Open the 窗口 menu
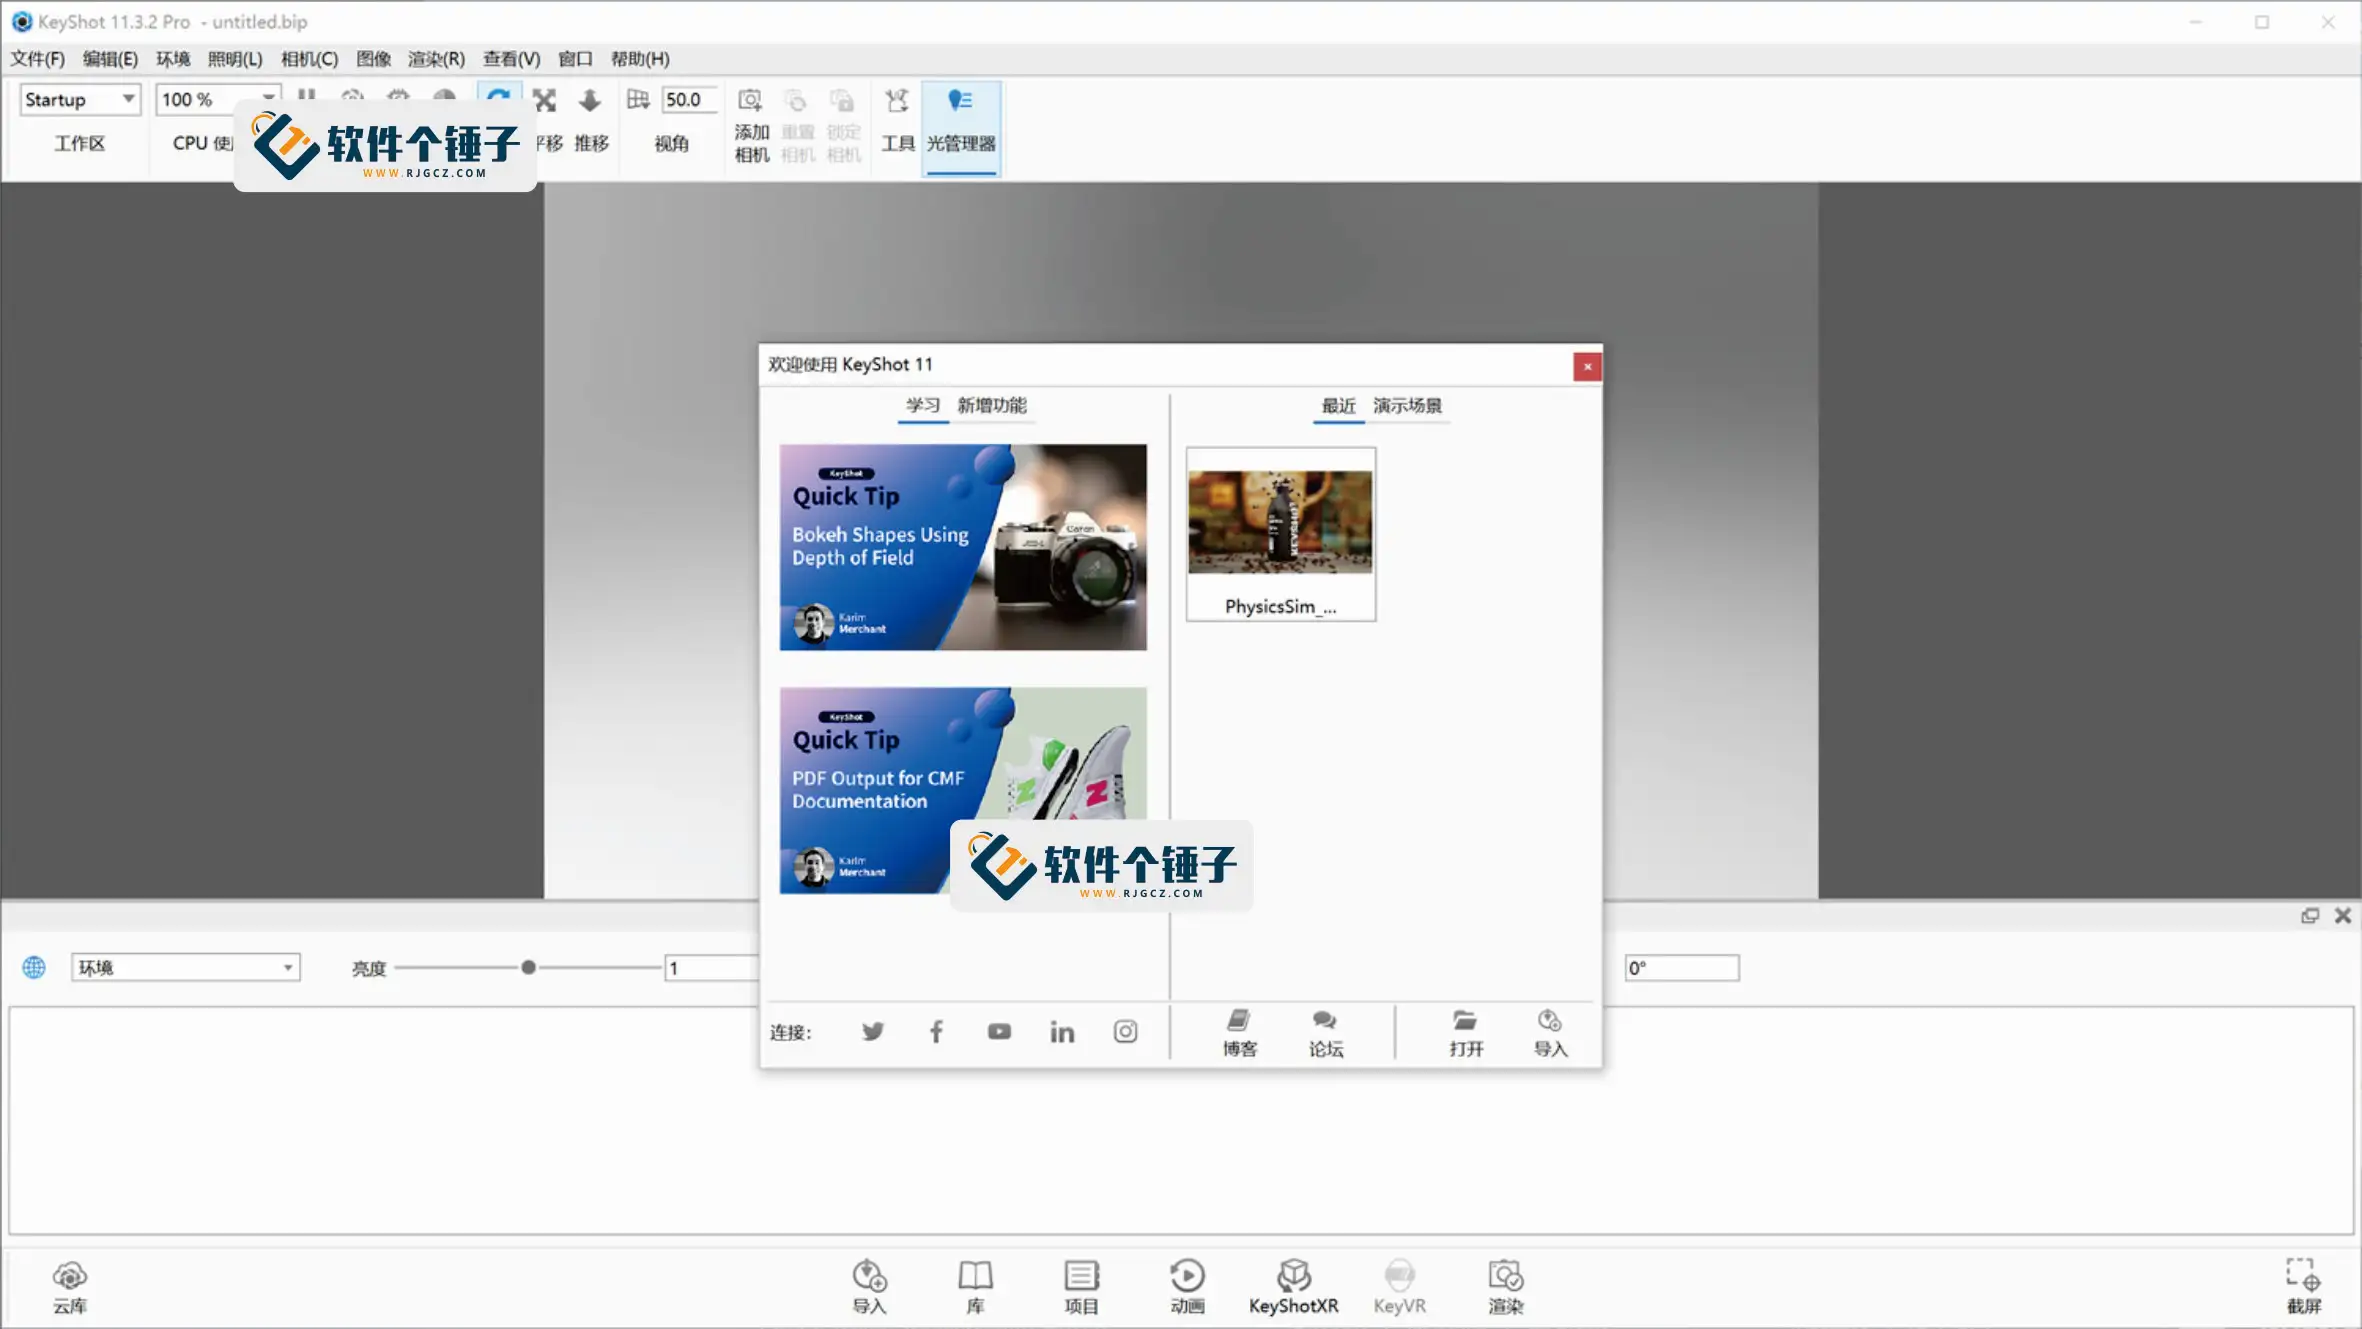This screenshot has width=2362, height=1329. coord(575,59)
